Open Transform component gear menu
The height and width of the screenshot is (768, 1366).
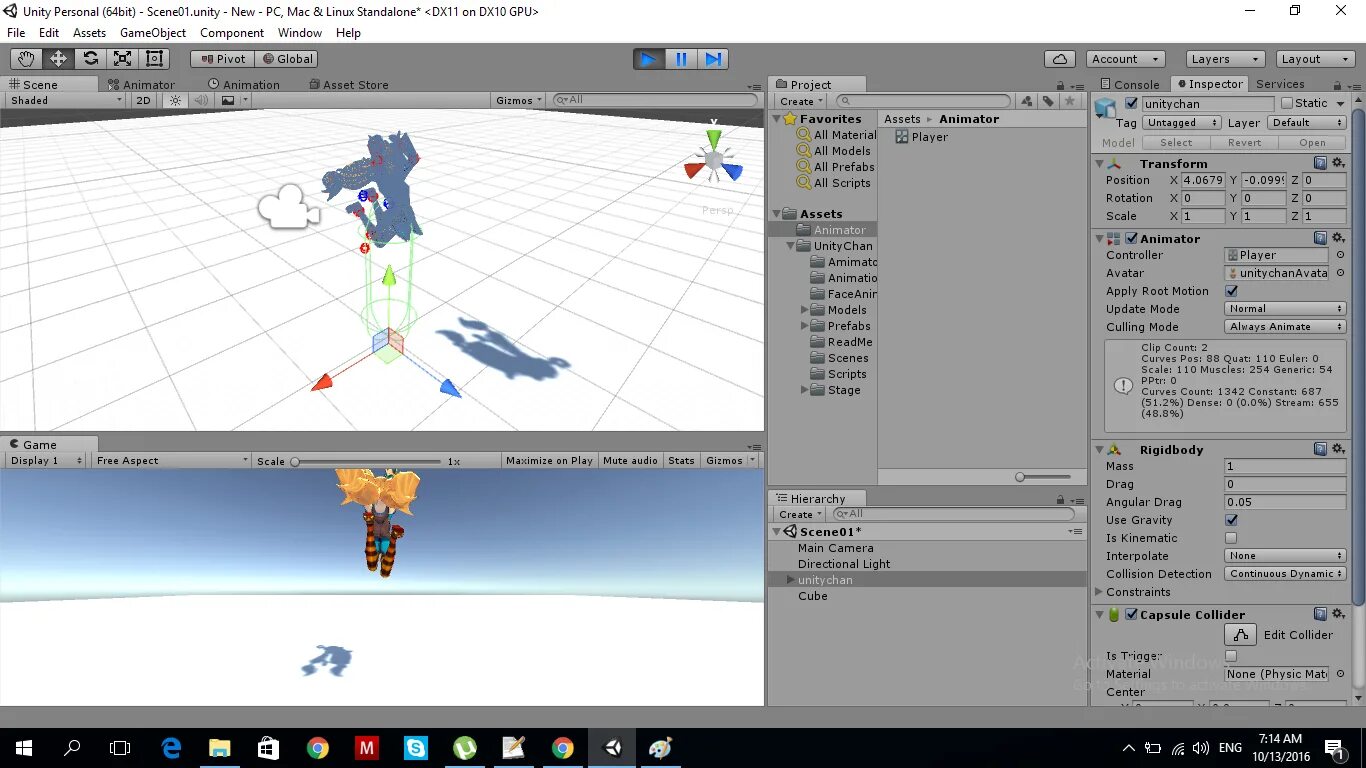pyautogui.click(x=1338, y=163)
